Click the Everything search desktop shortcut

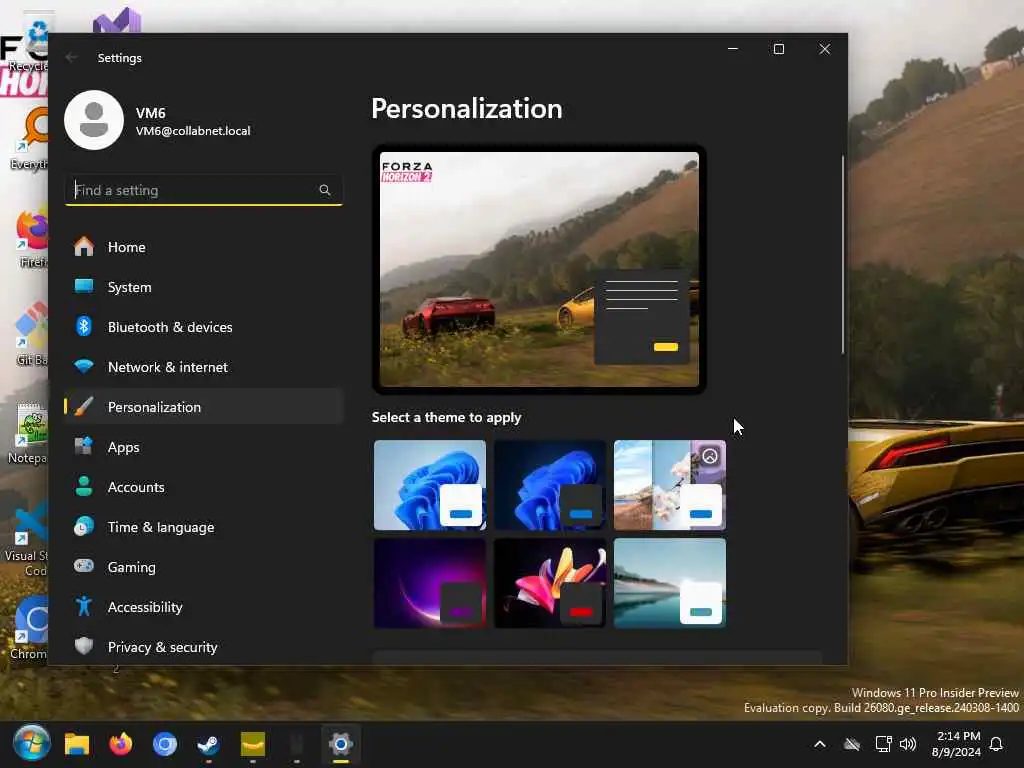[29, 139]
